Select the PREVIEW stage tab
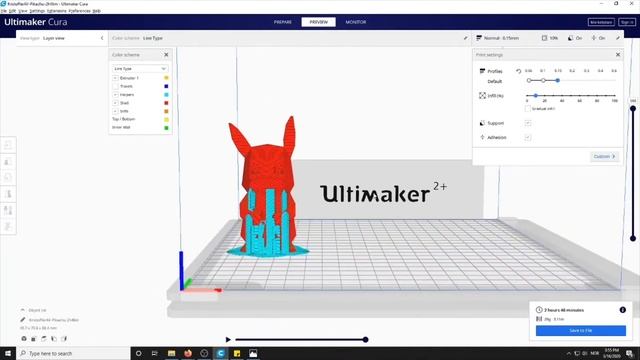 click(x=318, y=22)
